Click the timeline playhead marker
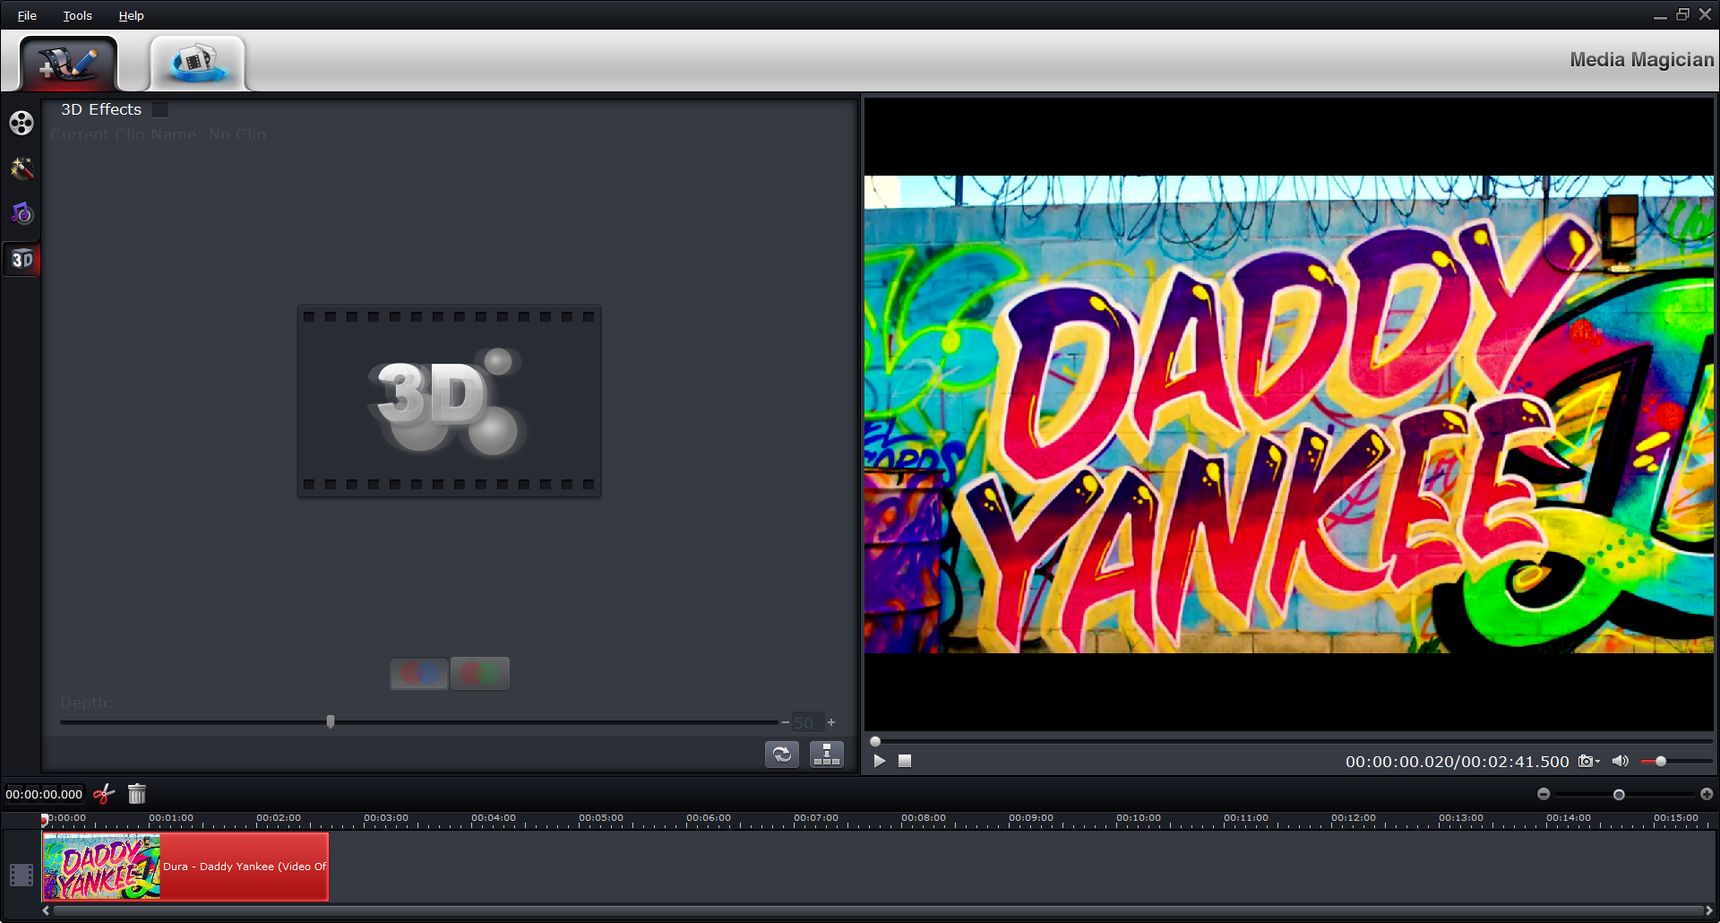The height and width of the screenshot is (923, 1720). pos(44,819)
